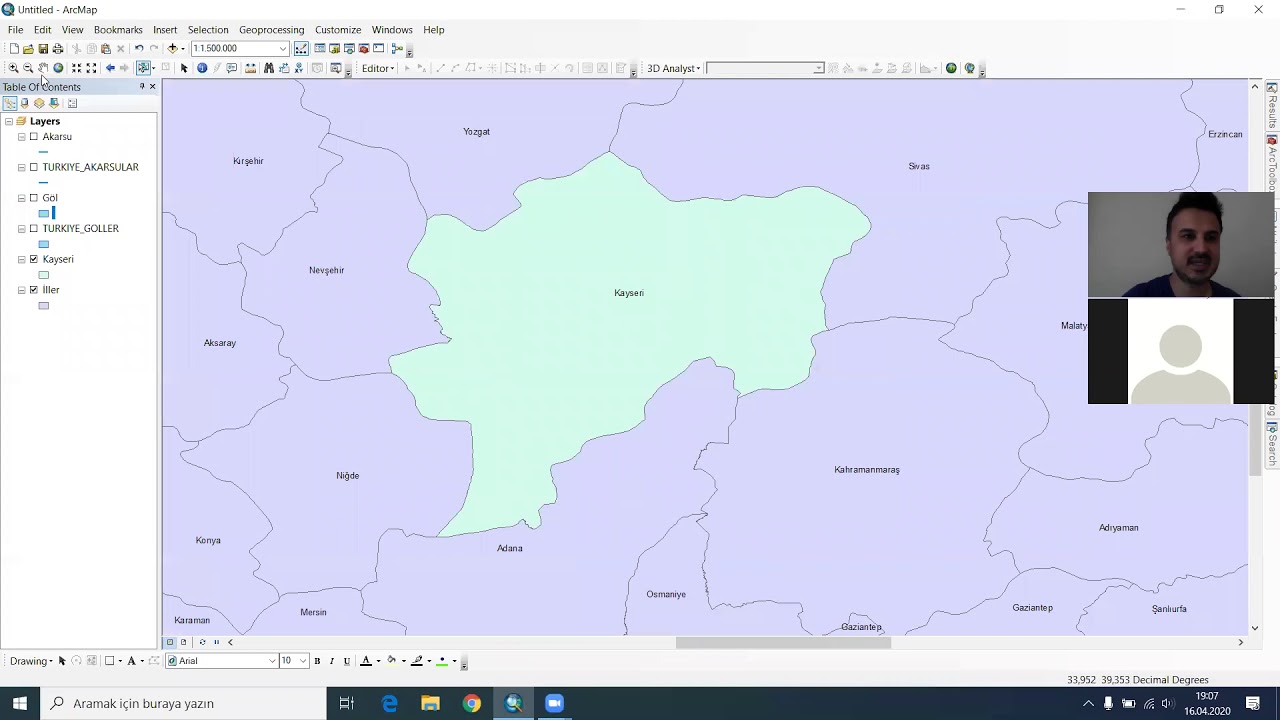Uncheck the Iller layer checkbox

coord(34,290)
